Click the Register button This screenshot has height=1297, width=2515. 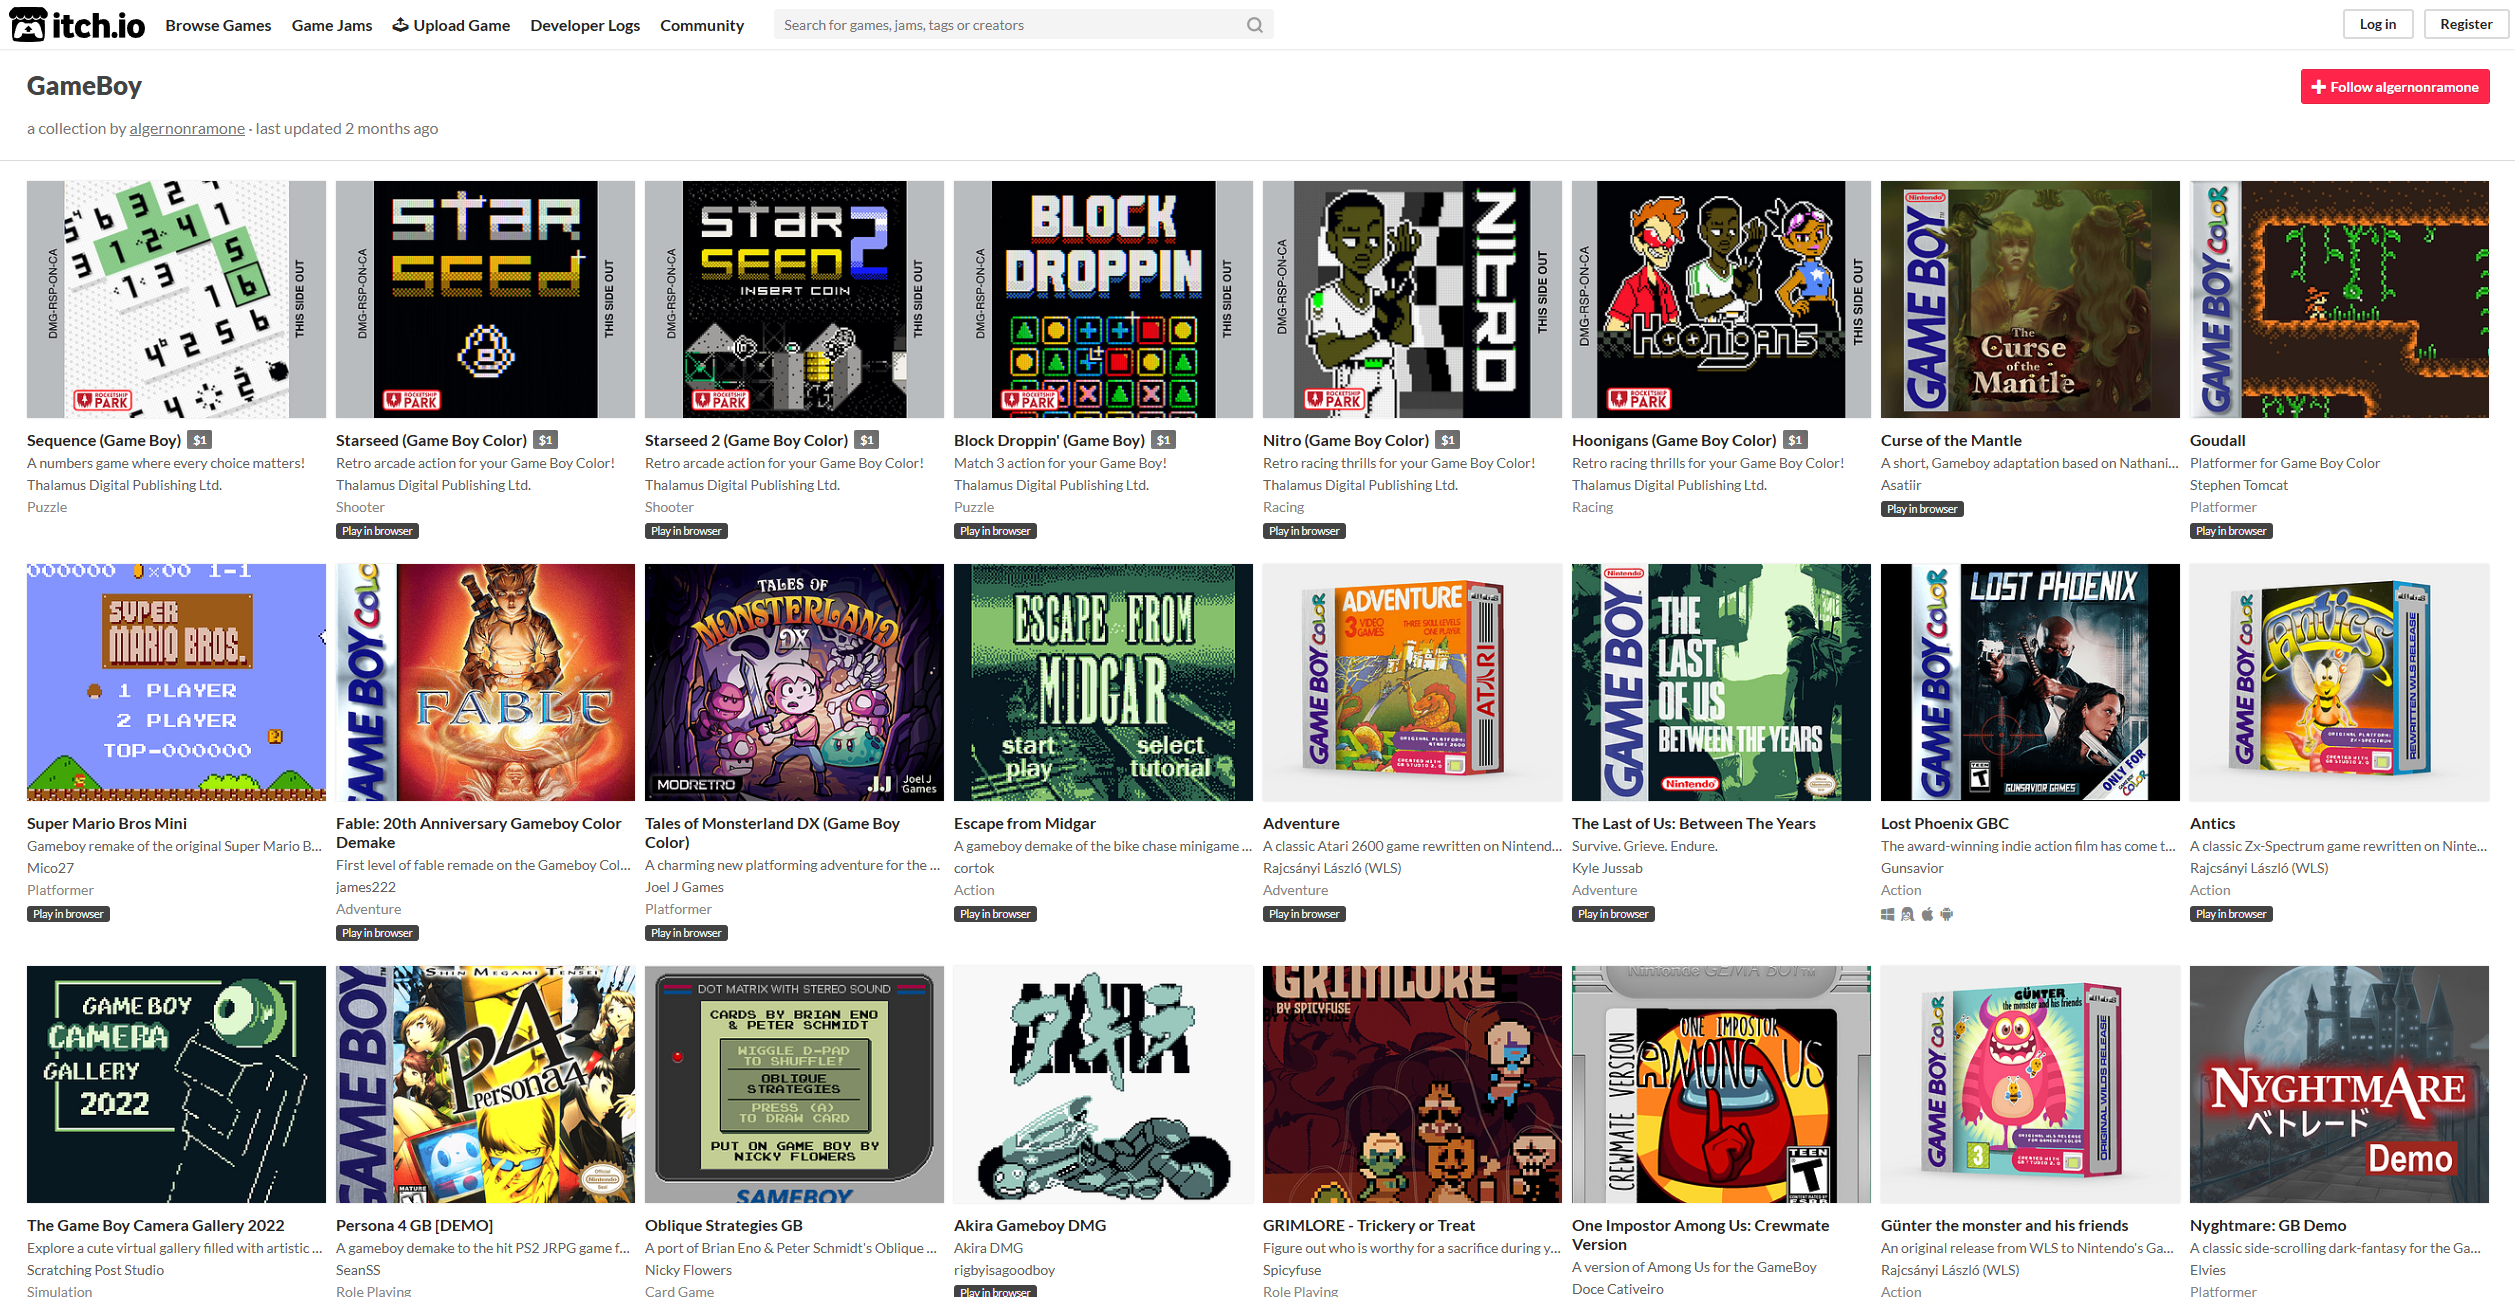pos(2466,24)
